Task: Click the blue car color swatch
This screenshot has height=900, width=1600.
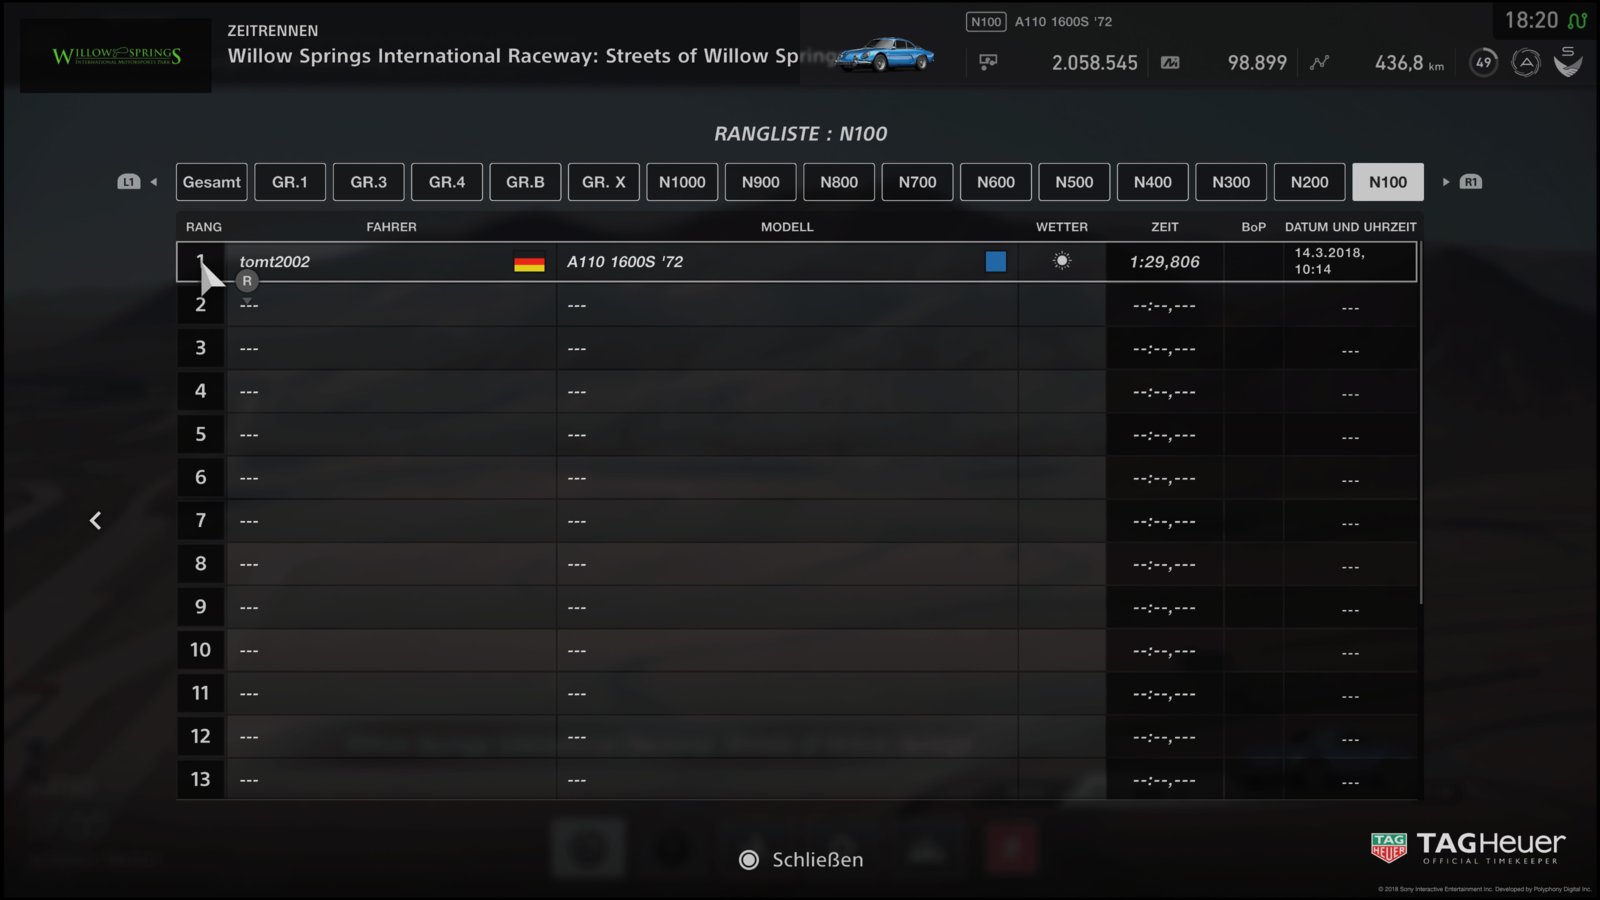Action: (996, 261)
